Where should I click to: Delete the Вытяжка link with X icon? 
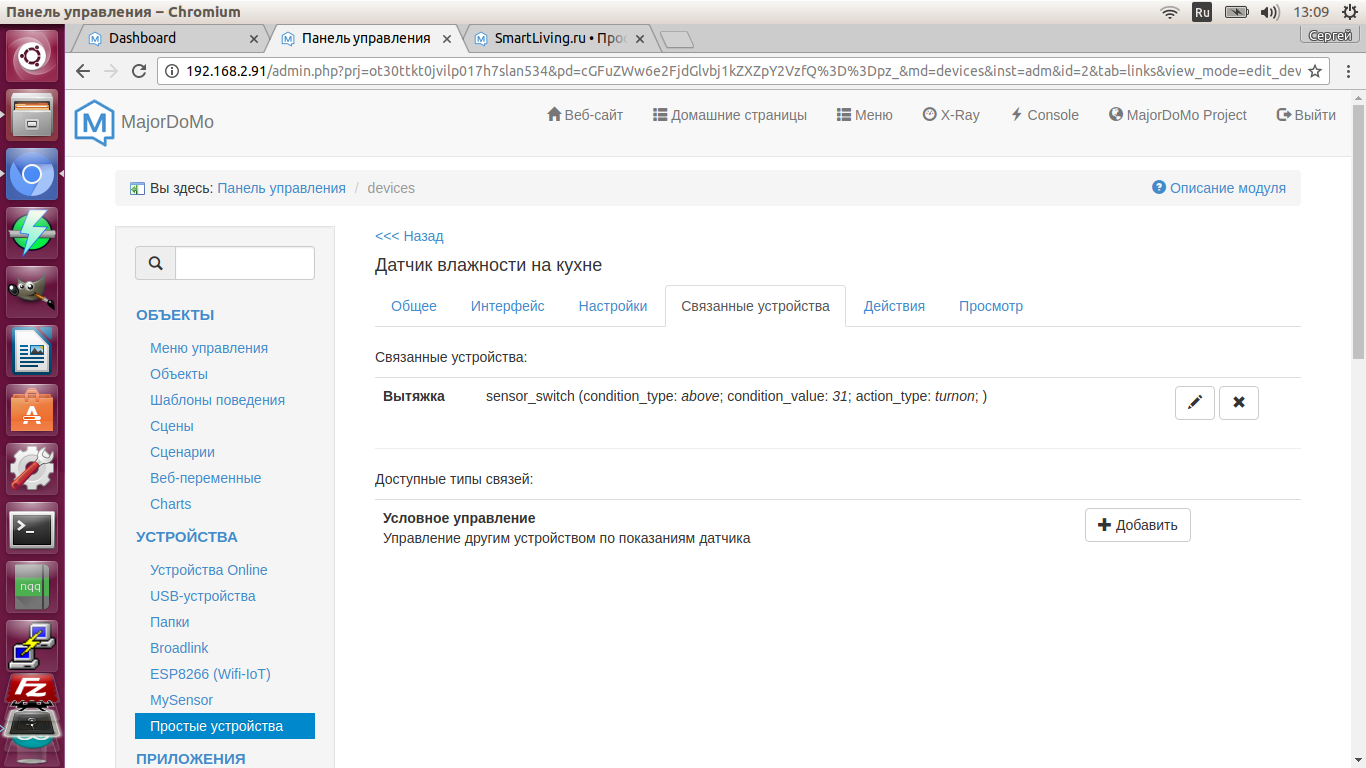click(1239, 402)
